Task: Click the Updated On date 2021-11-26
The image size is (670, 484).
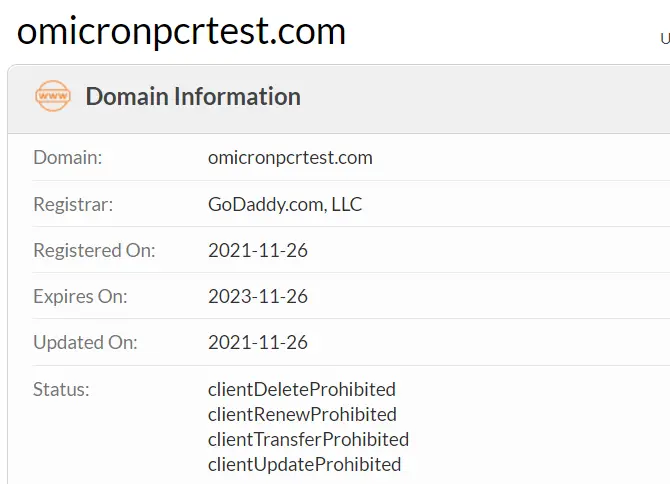Action: pos(258,343)
